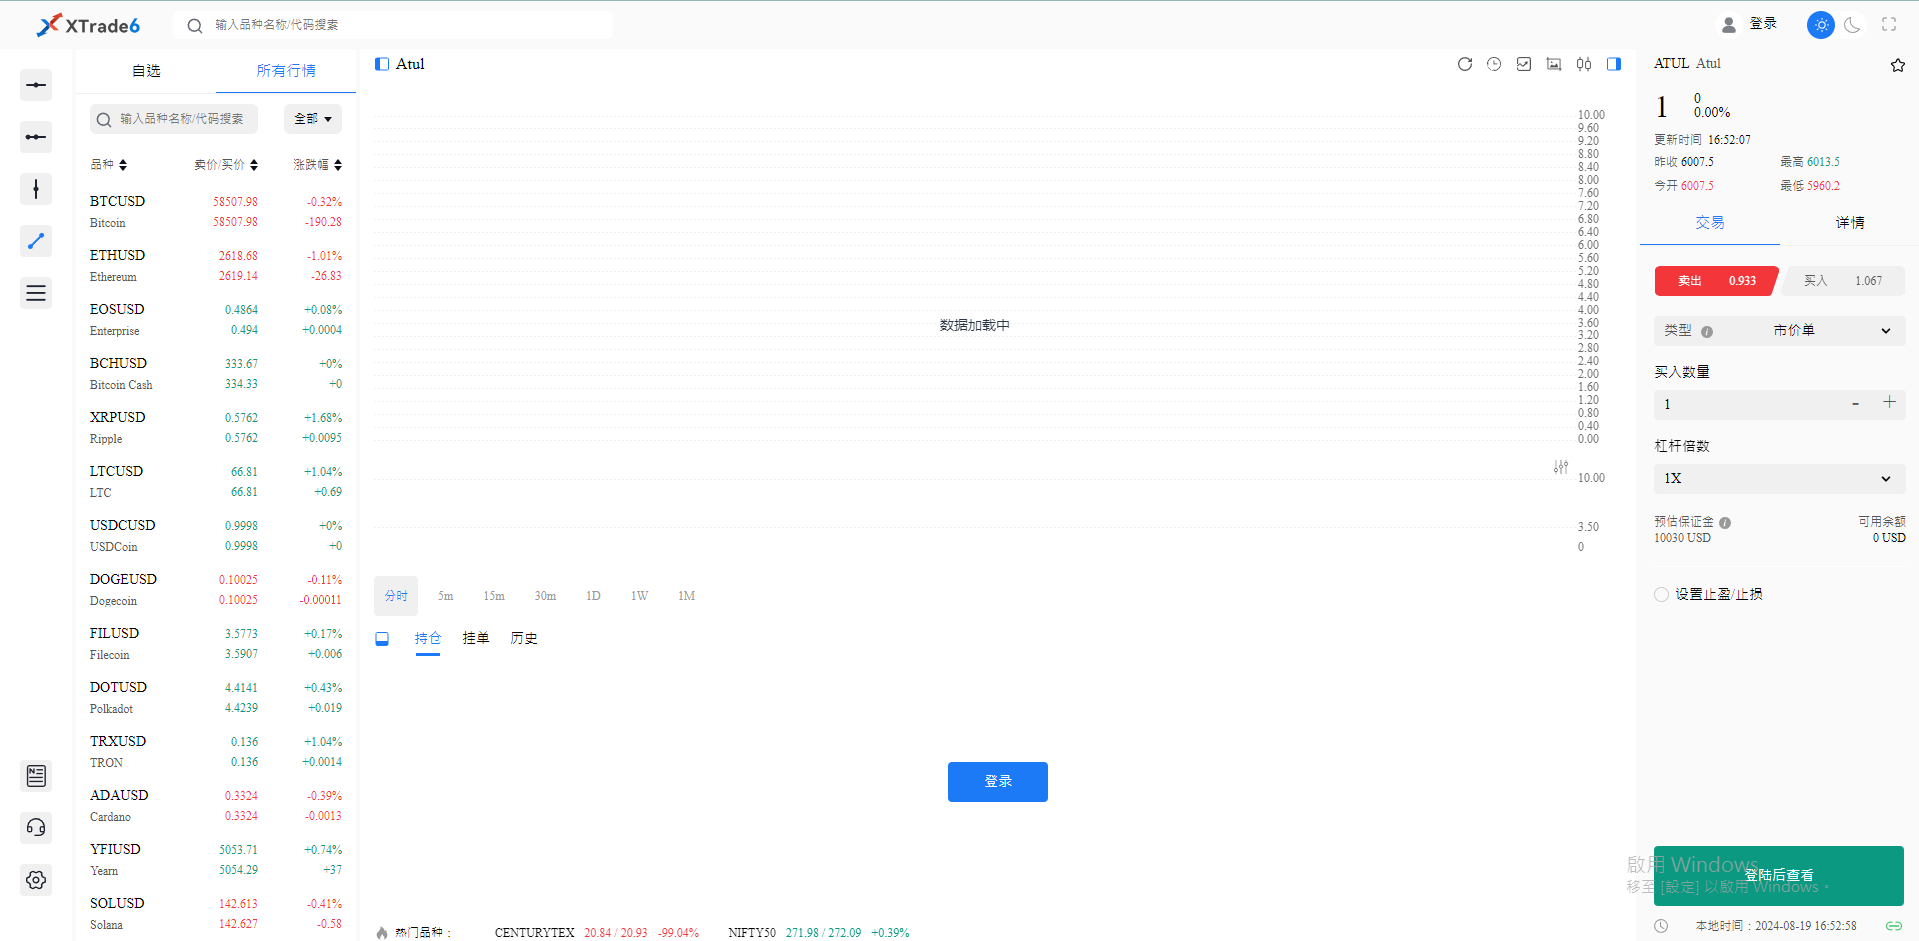Take a chart screenshot
Screen dimensions: 1919x941
[x=1554, y=64]
